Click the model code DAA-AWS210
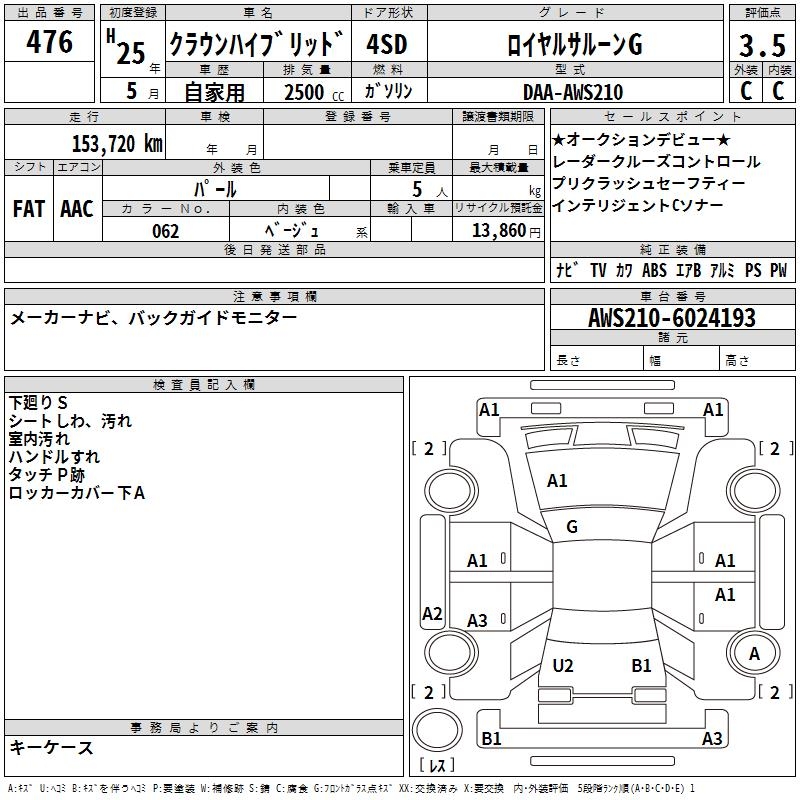 coord(573,92)
